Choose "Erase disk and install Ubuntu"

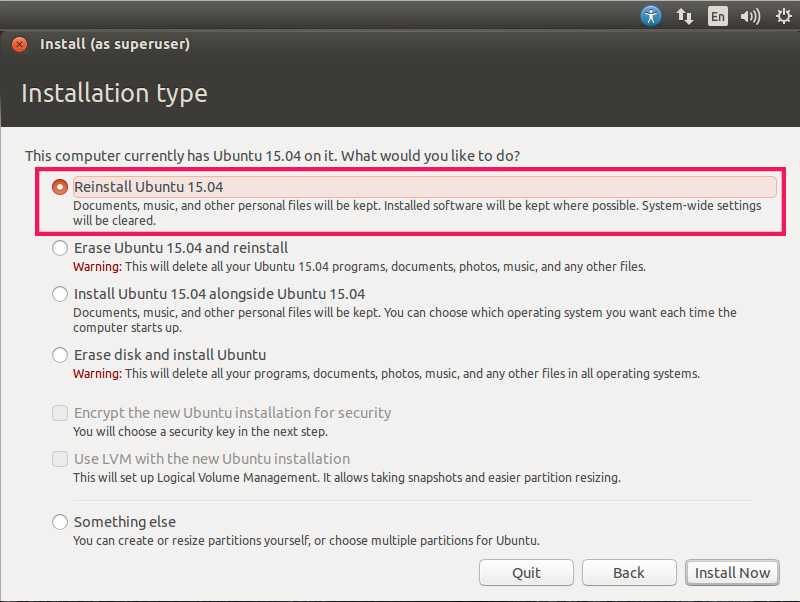(x=59, y=355)
